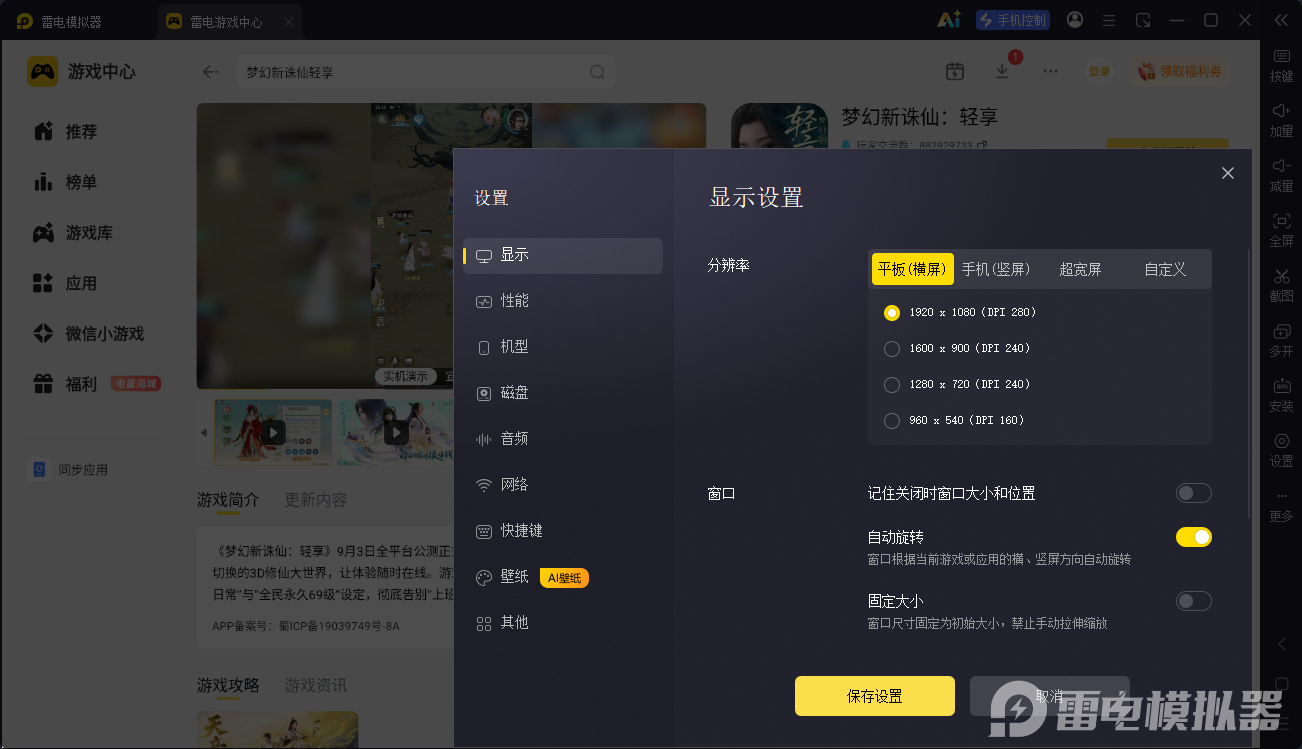Viewport: 1302px width, 749px height.
Task: Open the three-dot more menu in game center
Action: [x=1050, y=71]
